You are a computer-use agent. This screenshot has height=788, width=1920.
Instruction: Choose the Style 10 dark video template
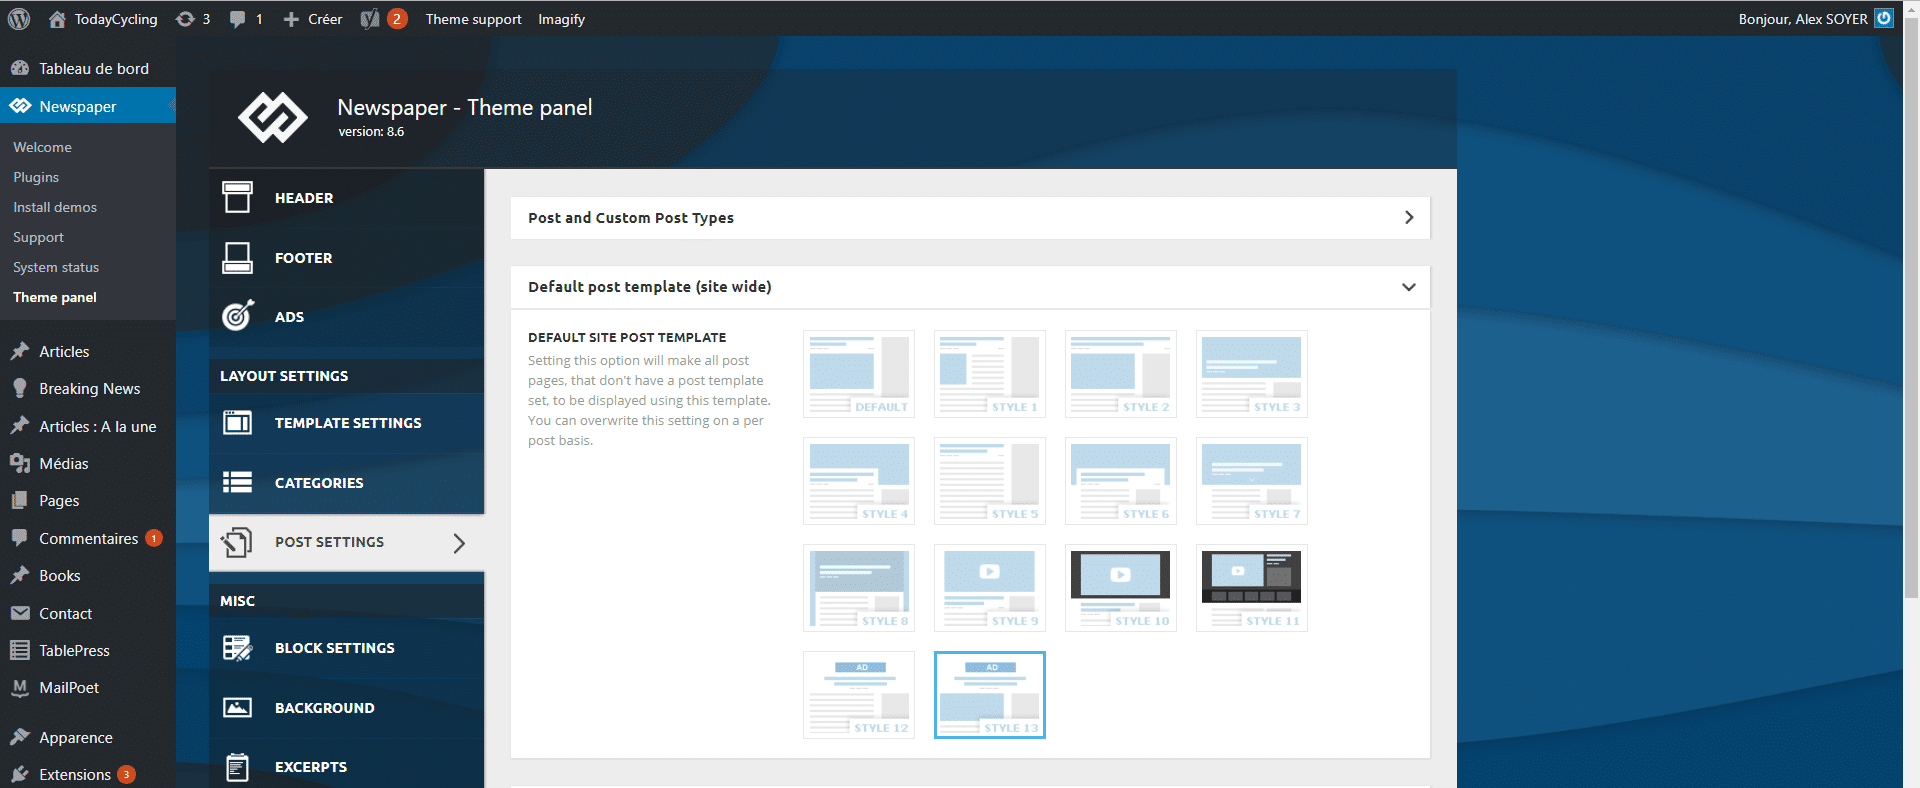1121,588
